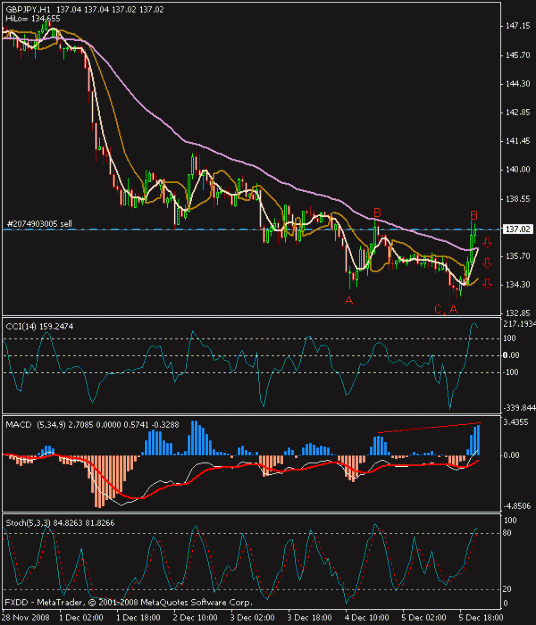The image size is (536, 625).
Task: Click the bottom red down arrow marker
Action: pos(487,283)
